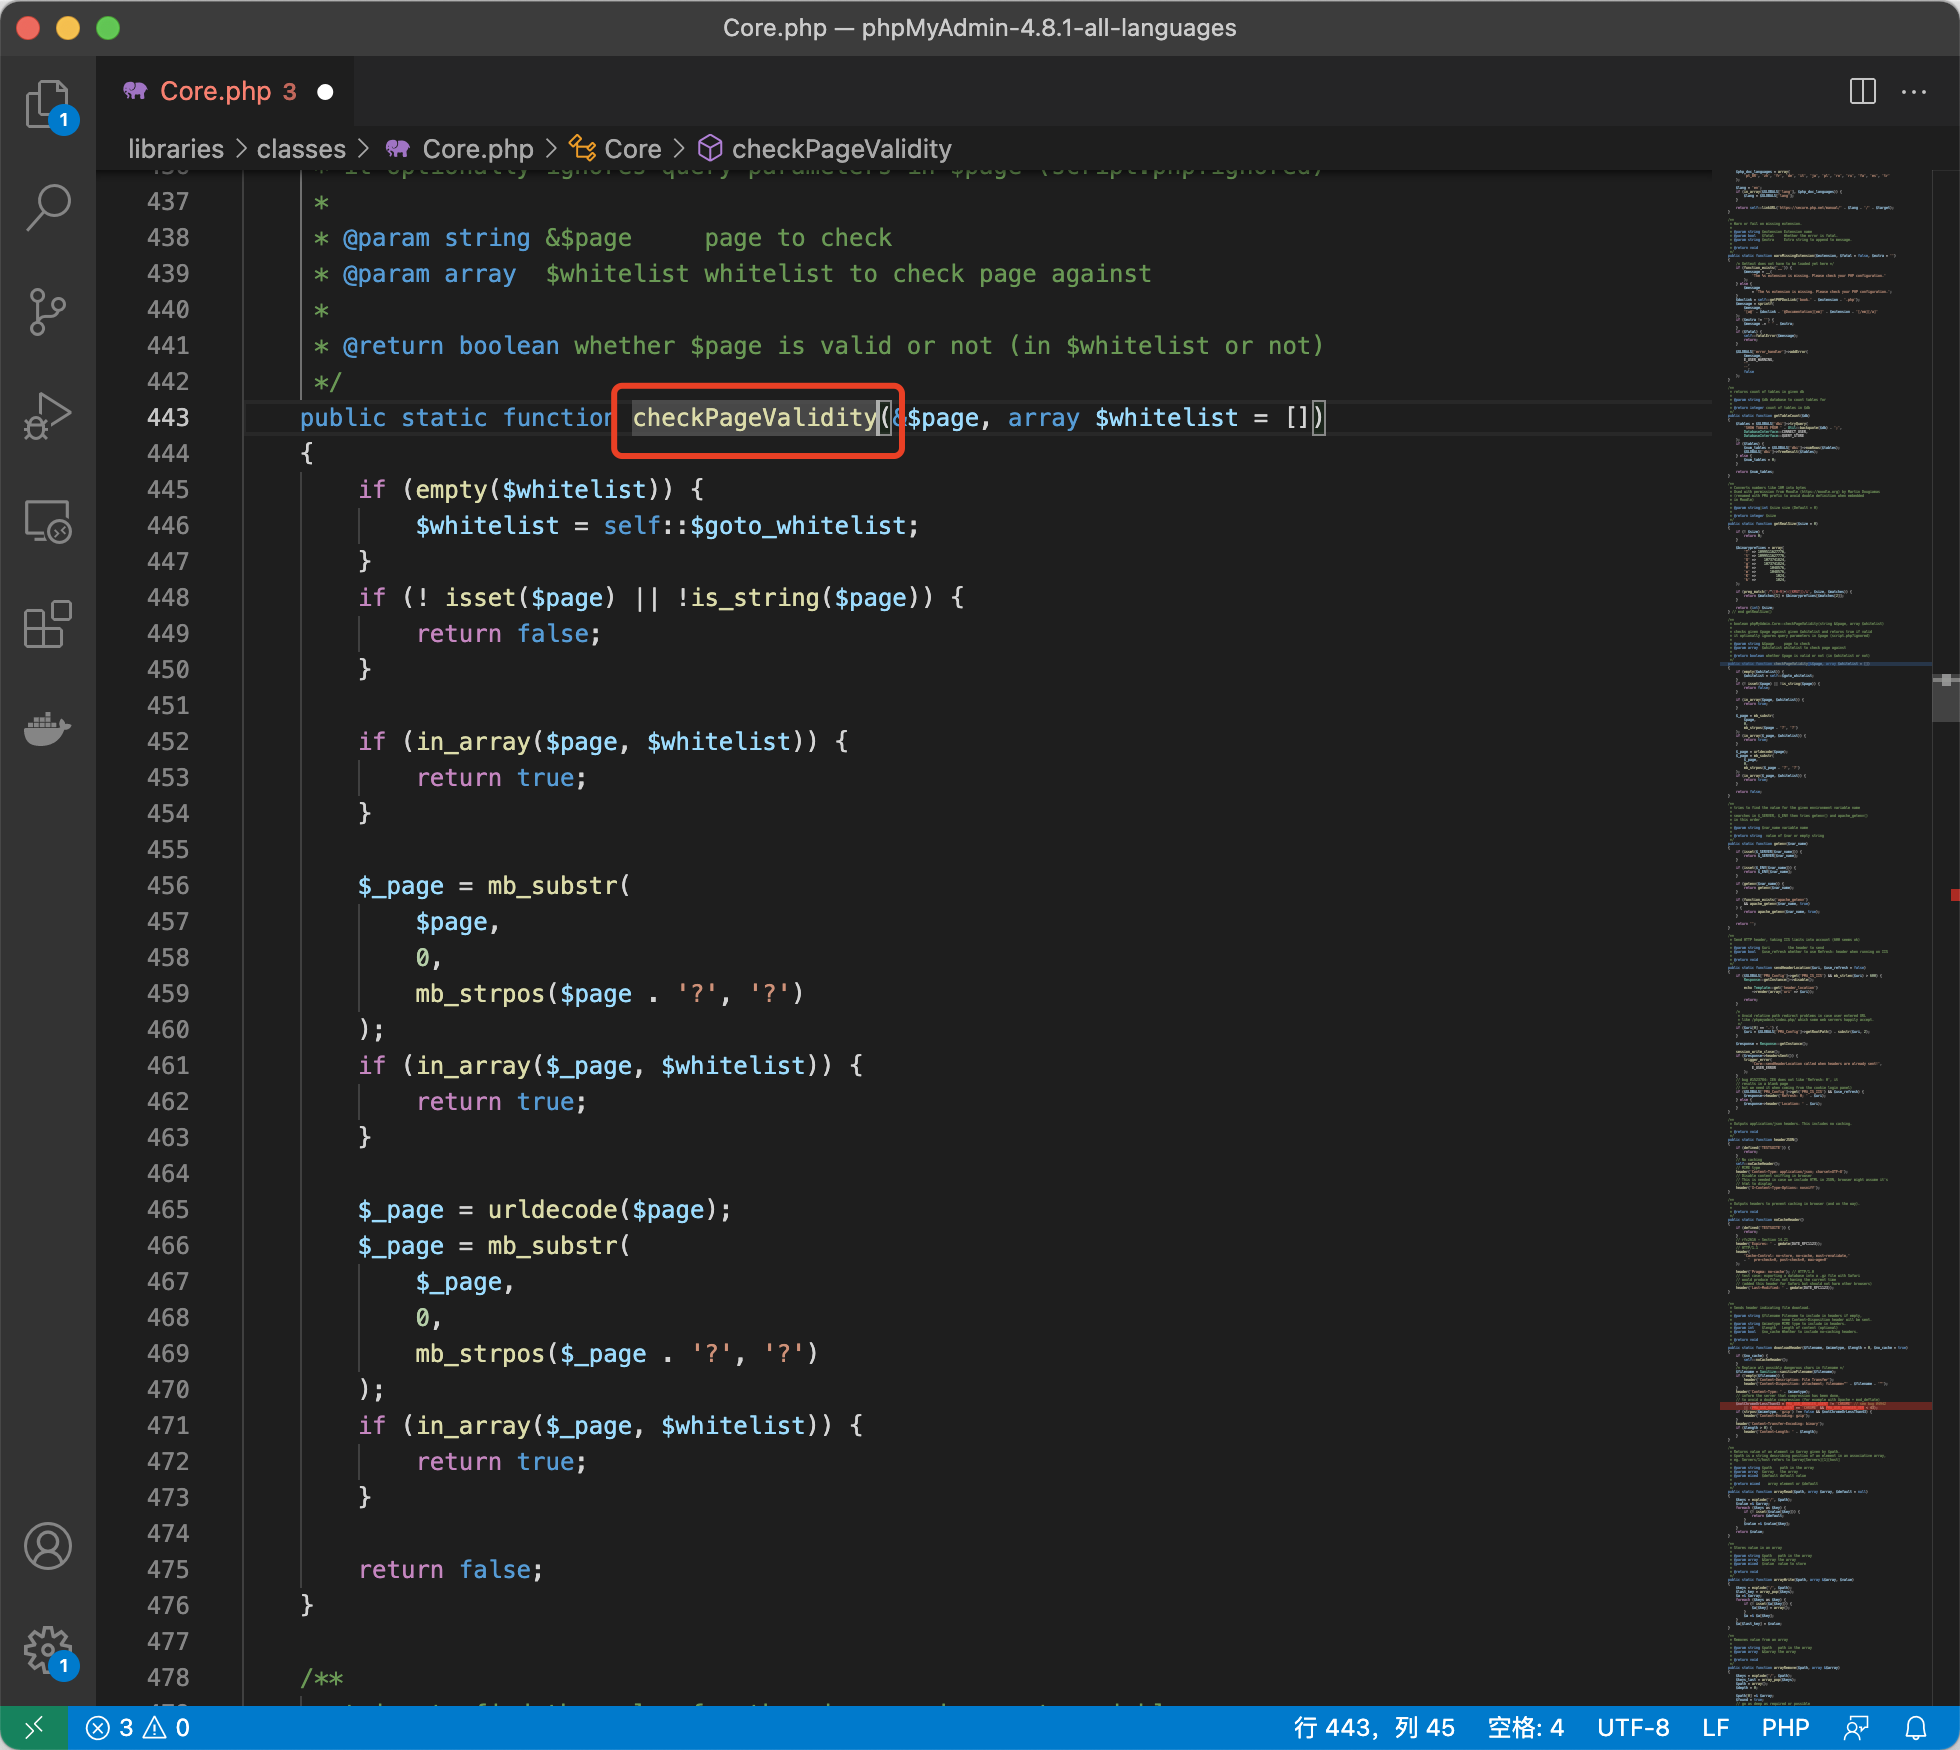Viewport: 1960px width, 1750px height.
Task: Open the editor More Actions menu
Action: point(1914,91)
